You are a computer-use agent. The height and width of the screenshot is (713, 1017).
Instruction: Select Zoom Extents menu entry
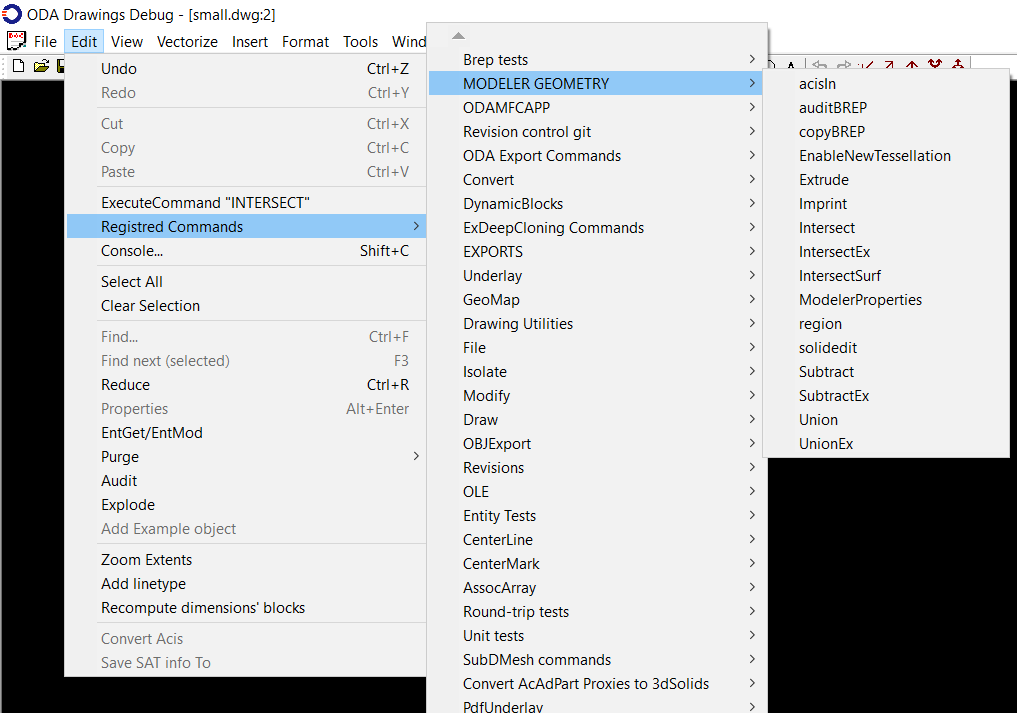246,560
